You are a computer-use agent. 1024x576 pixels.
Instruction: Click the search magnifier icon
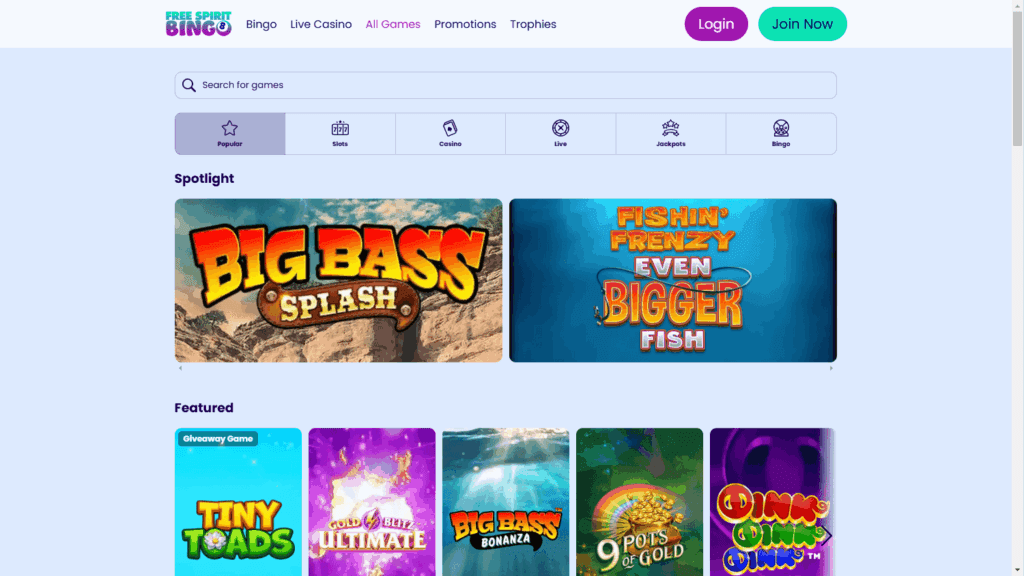click(x=189, y=85)
